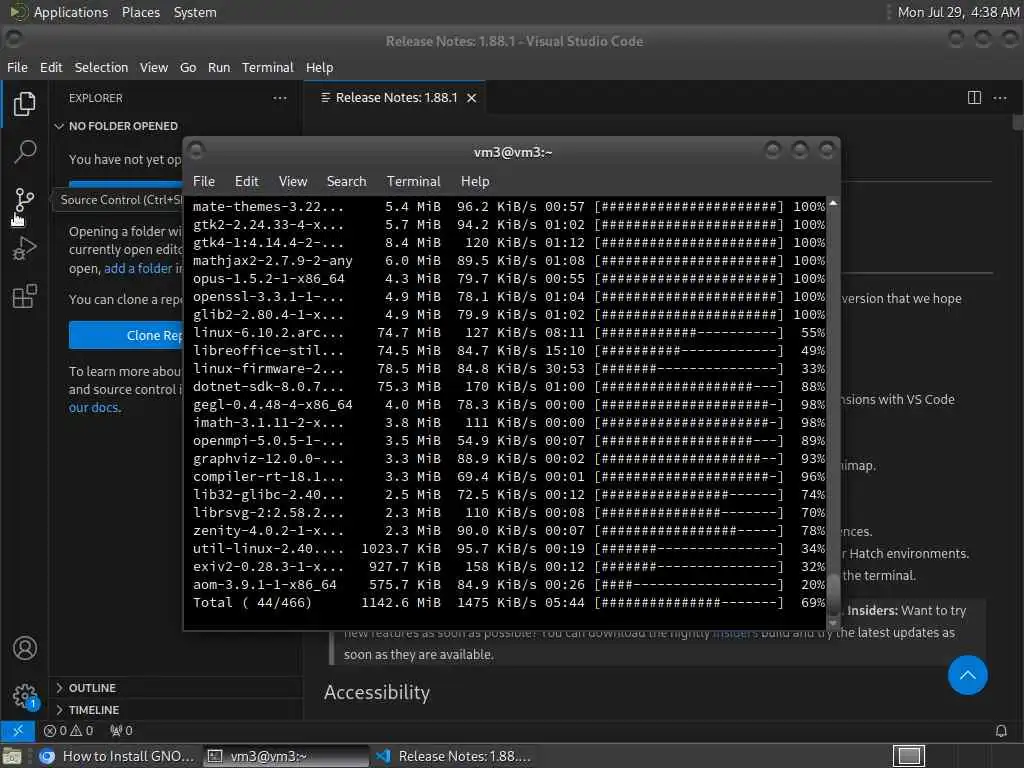1024x768 pixels.
Task: Switch to Release Notes taskbar window
Action: point(453,756)
